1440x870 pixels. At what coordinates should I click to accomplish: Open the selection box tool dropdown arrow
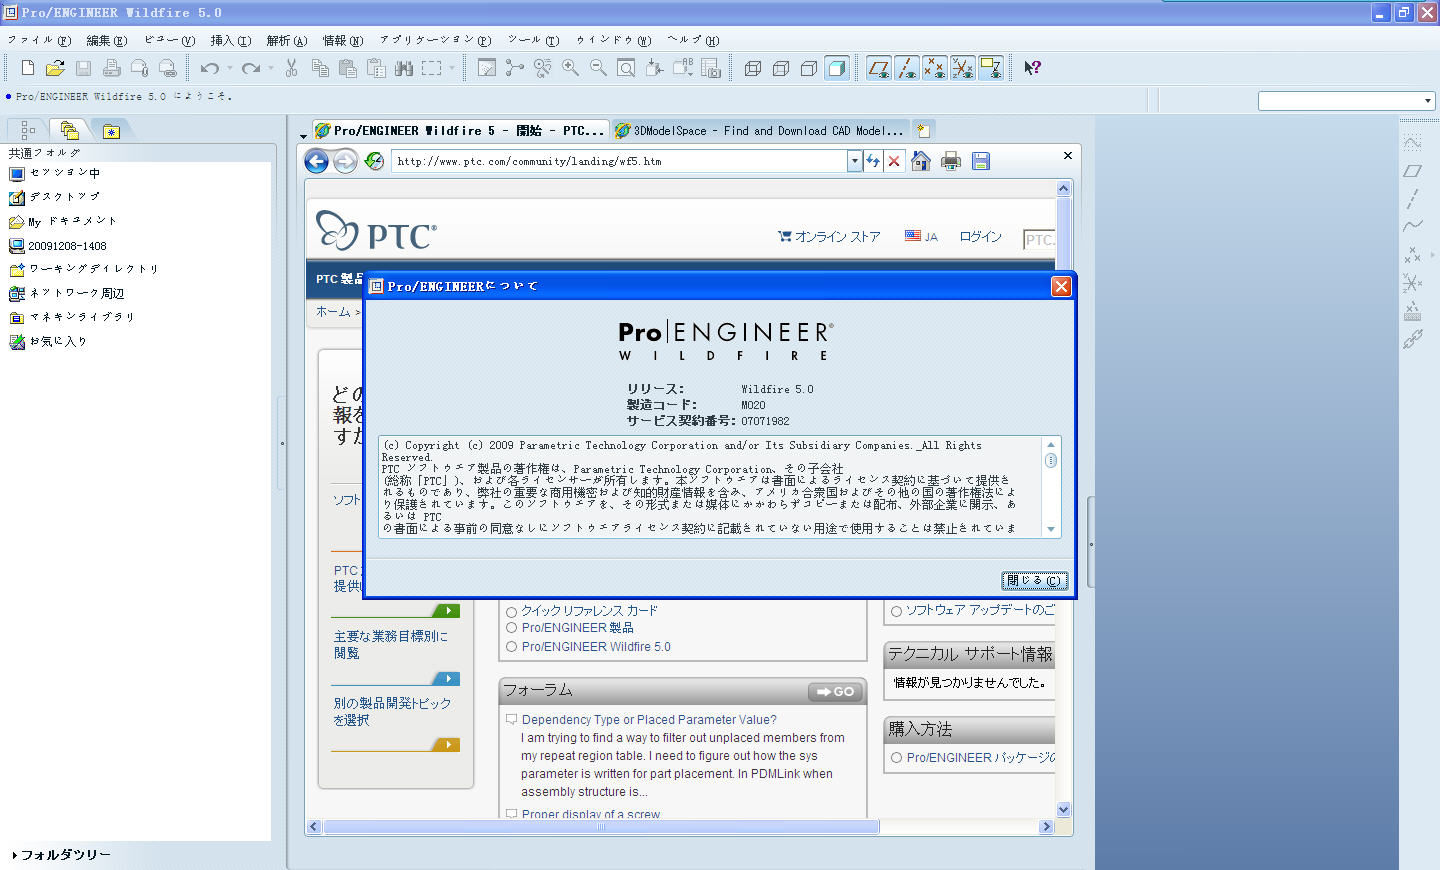pyautogui.click(x=452, y=68)
